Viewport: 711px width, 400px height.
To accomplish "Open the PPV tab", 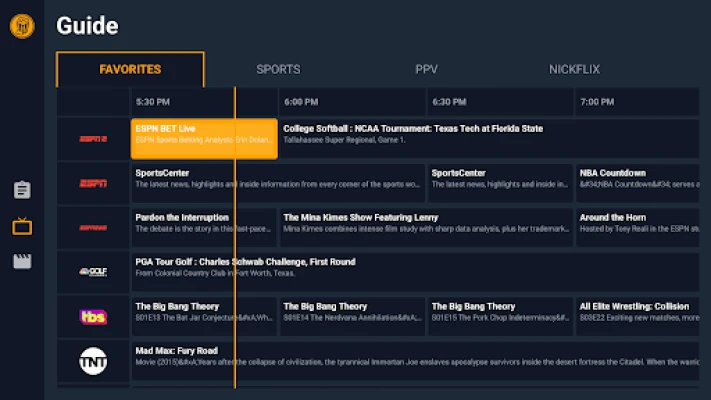I will coord(427,69).
